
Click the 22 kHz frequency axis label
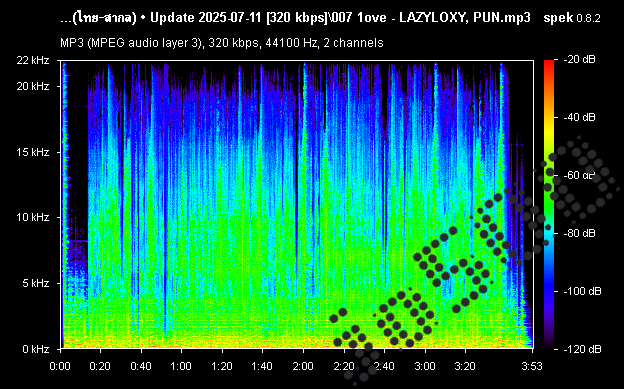(33, 61)
